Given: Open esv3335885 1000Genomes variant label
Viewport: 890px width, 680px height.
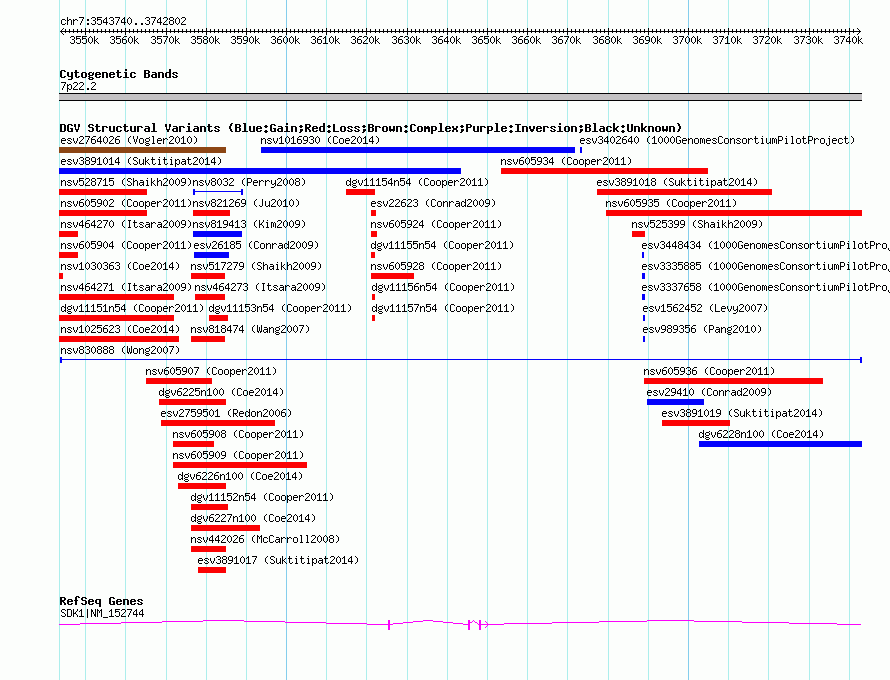Looking at the screenshot, I should click(x=764, y=266).
